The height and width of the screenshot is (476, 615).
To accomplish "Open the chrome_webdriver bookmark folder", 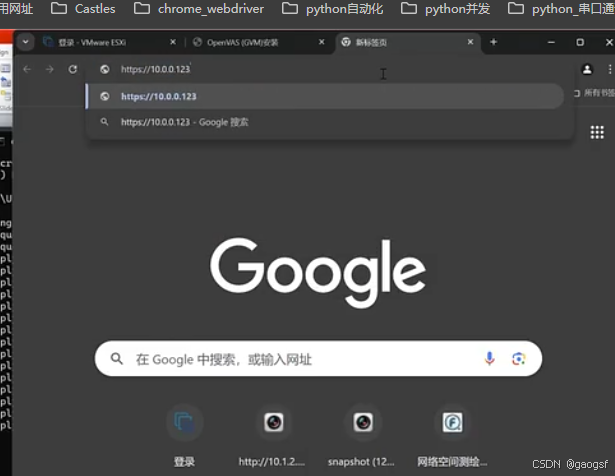I will click(199, 9).
